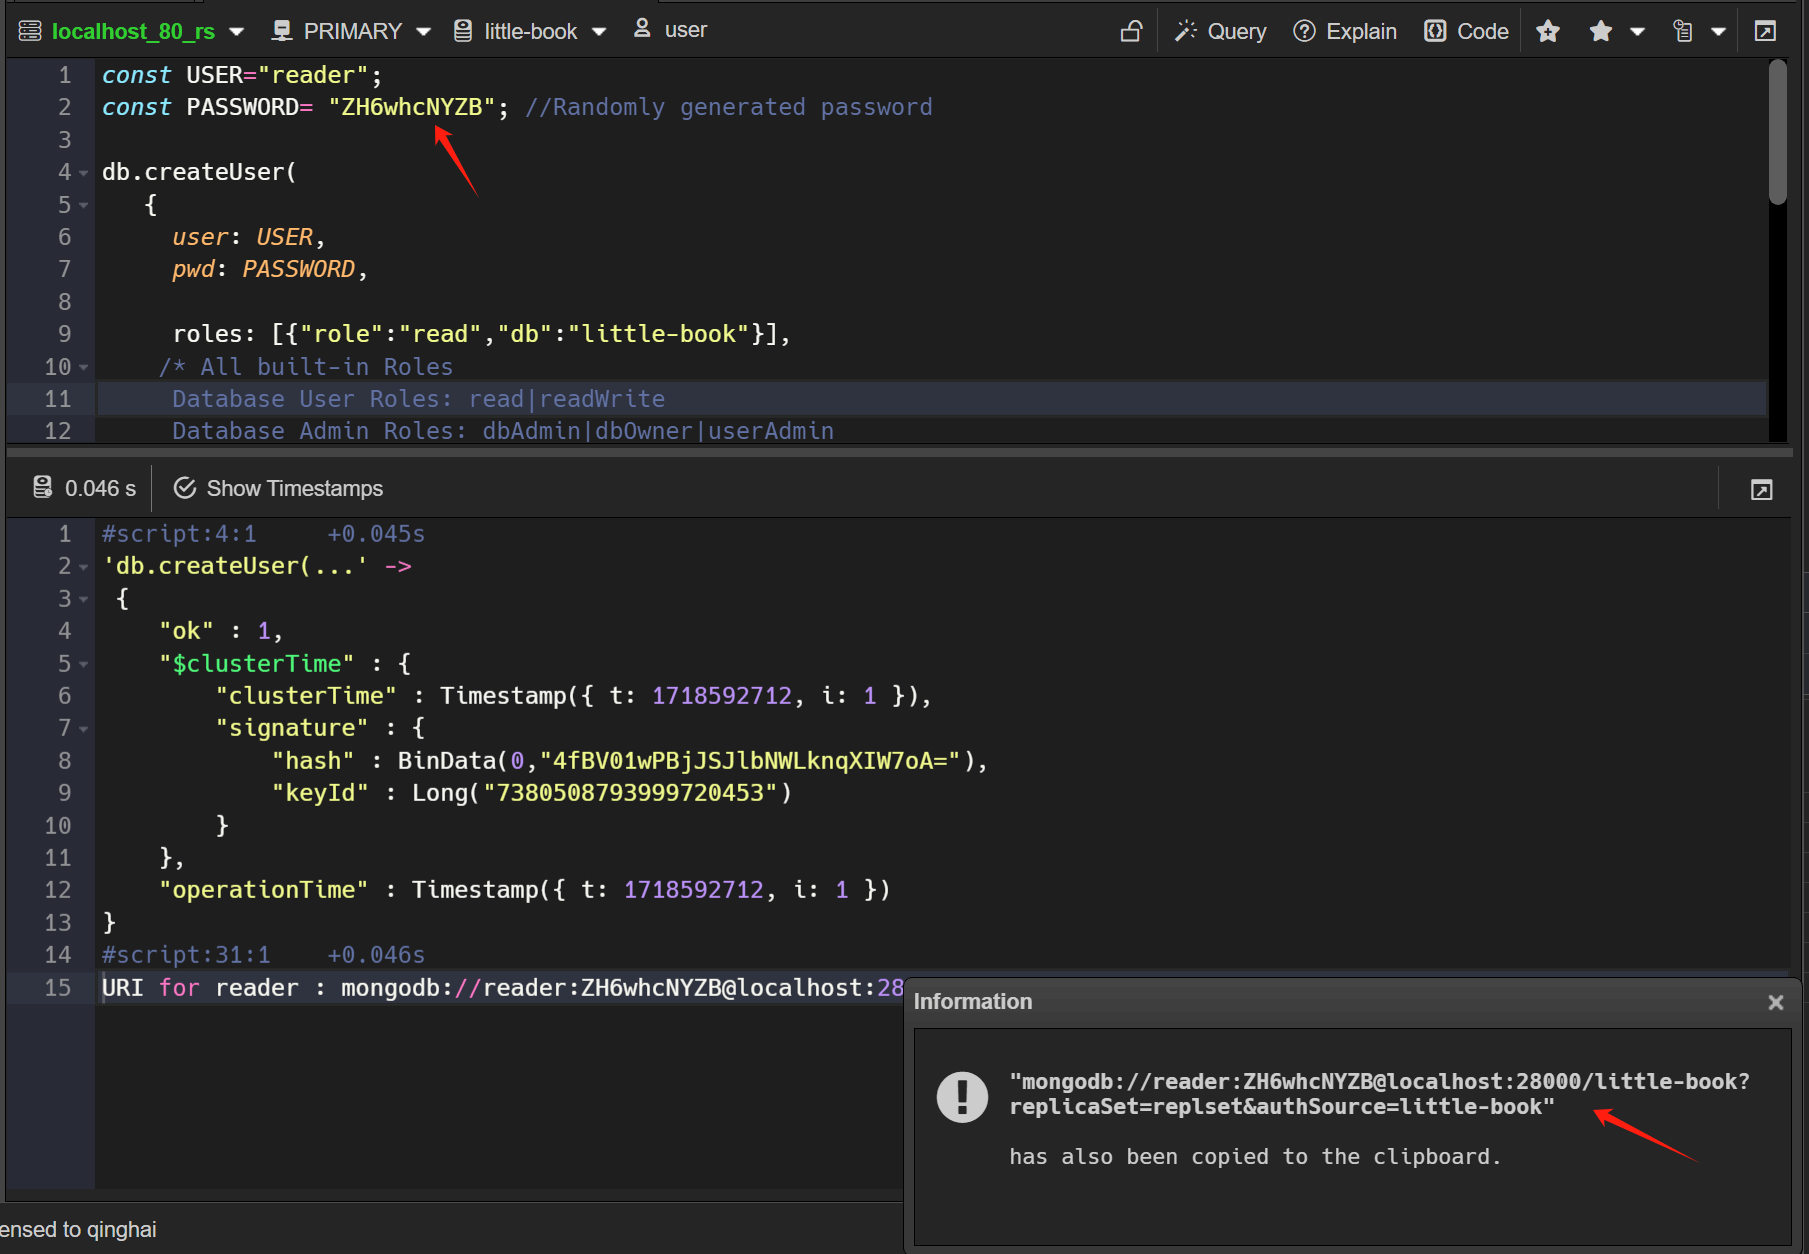The height and width of the screenshot is (1254, 1809).
Task: Click the database icon beside little-book
Action: click(x=463, y=31)
